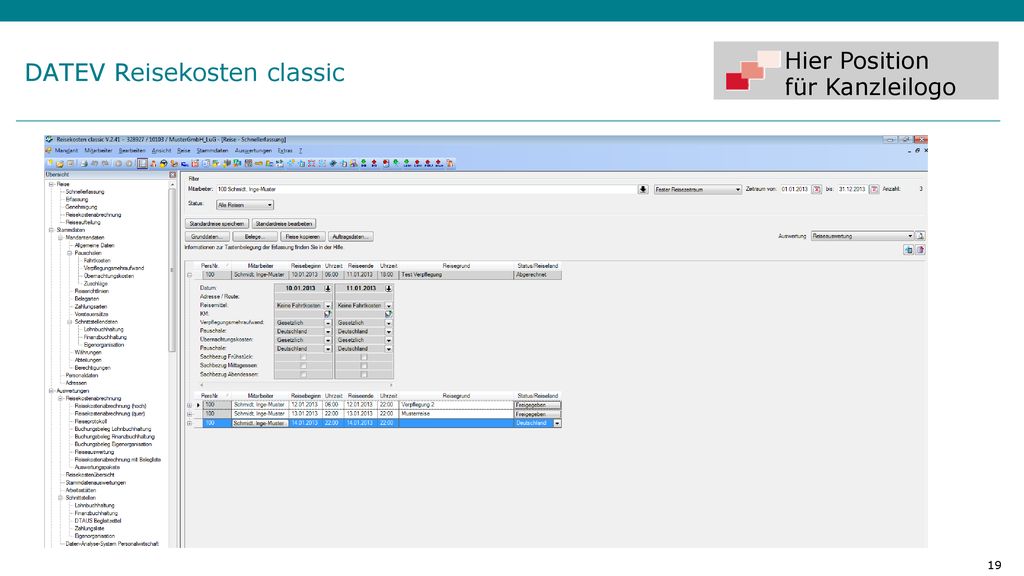Click arrow icon next to 11.01.2013 in Datum row
The image size is (1024, 576).
389,288
